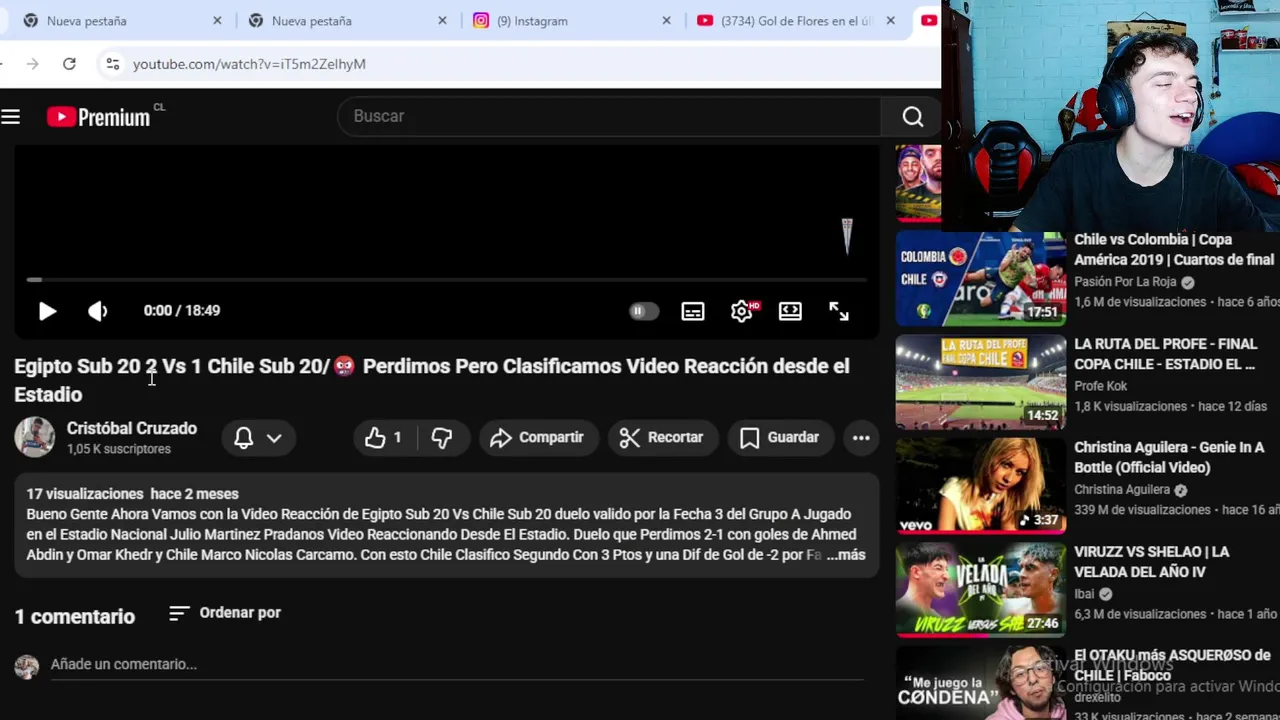Open Cristóbal Cruzado channel avatar

[34, 437]
